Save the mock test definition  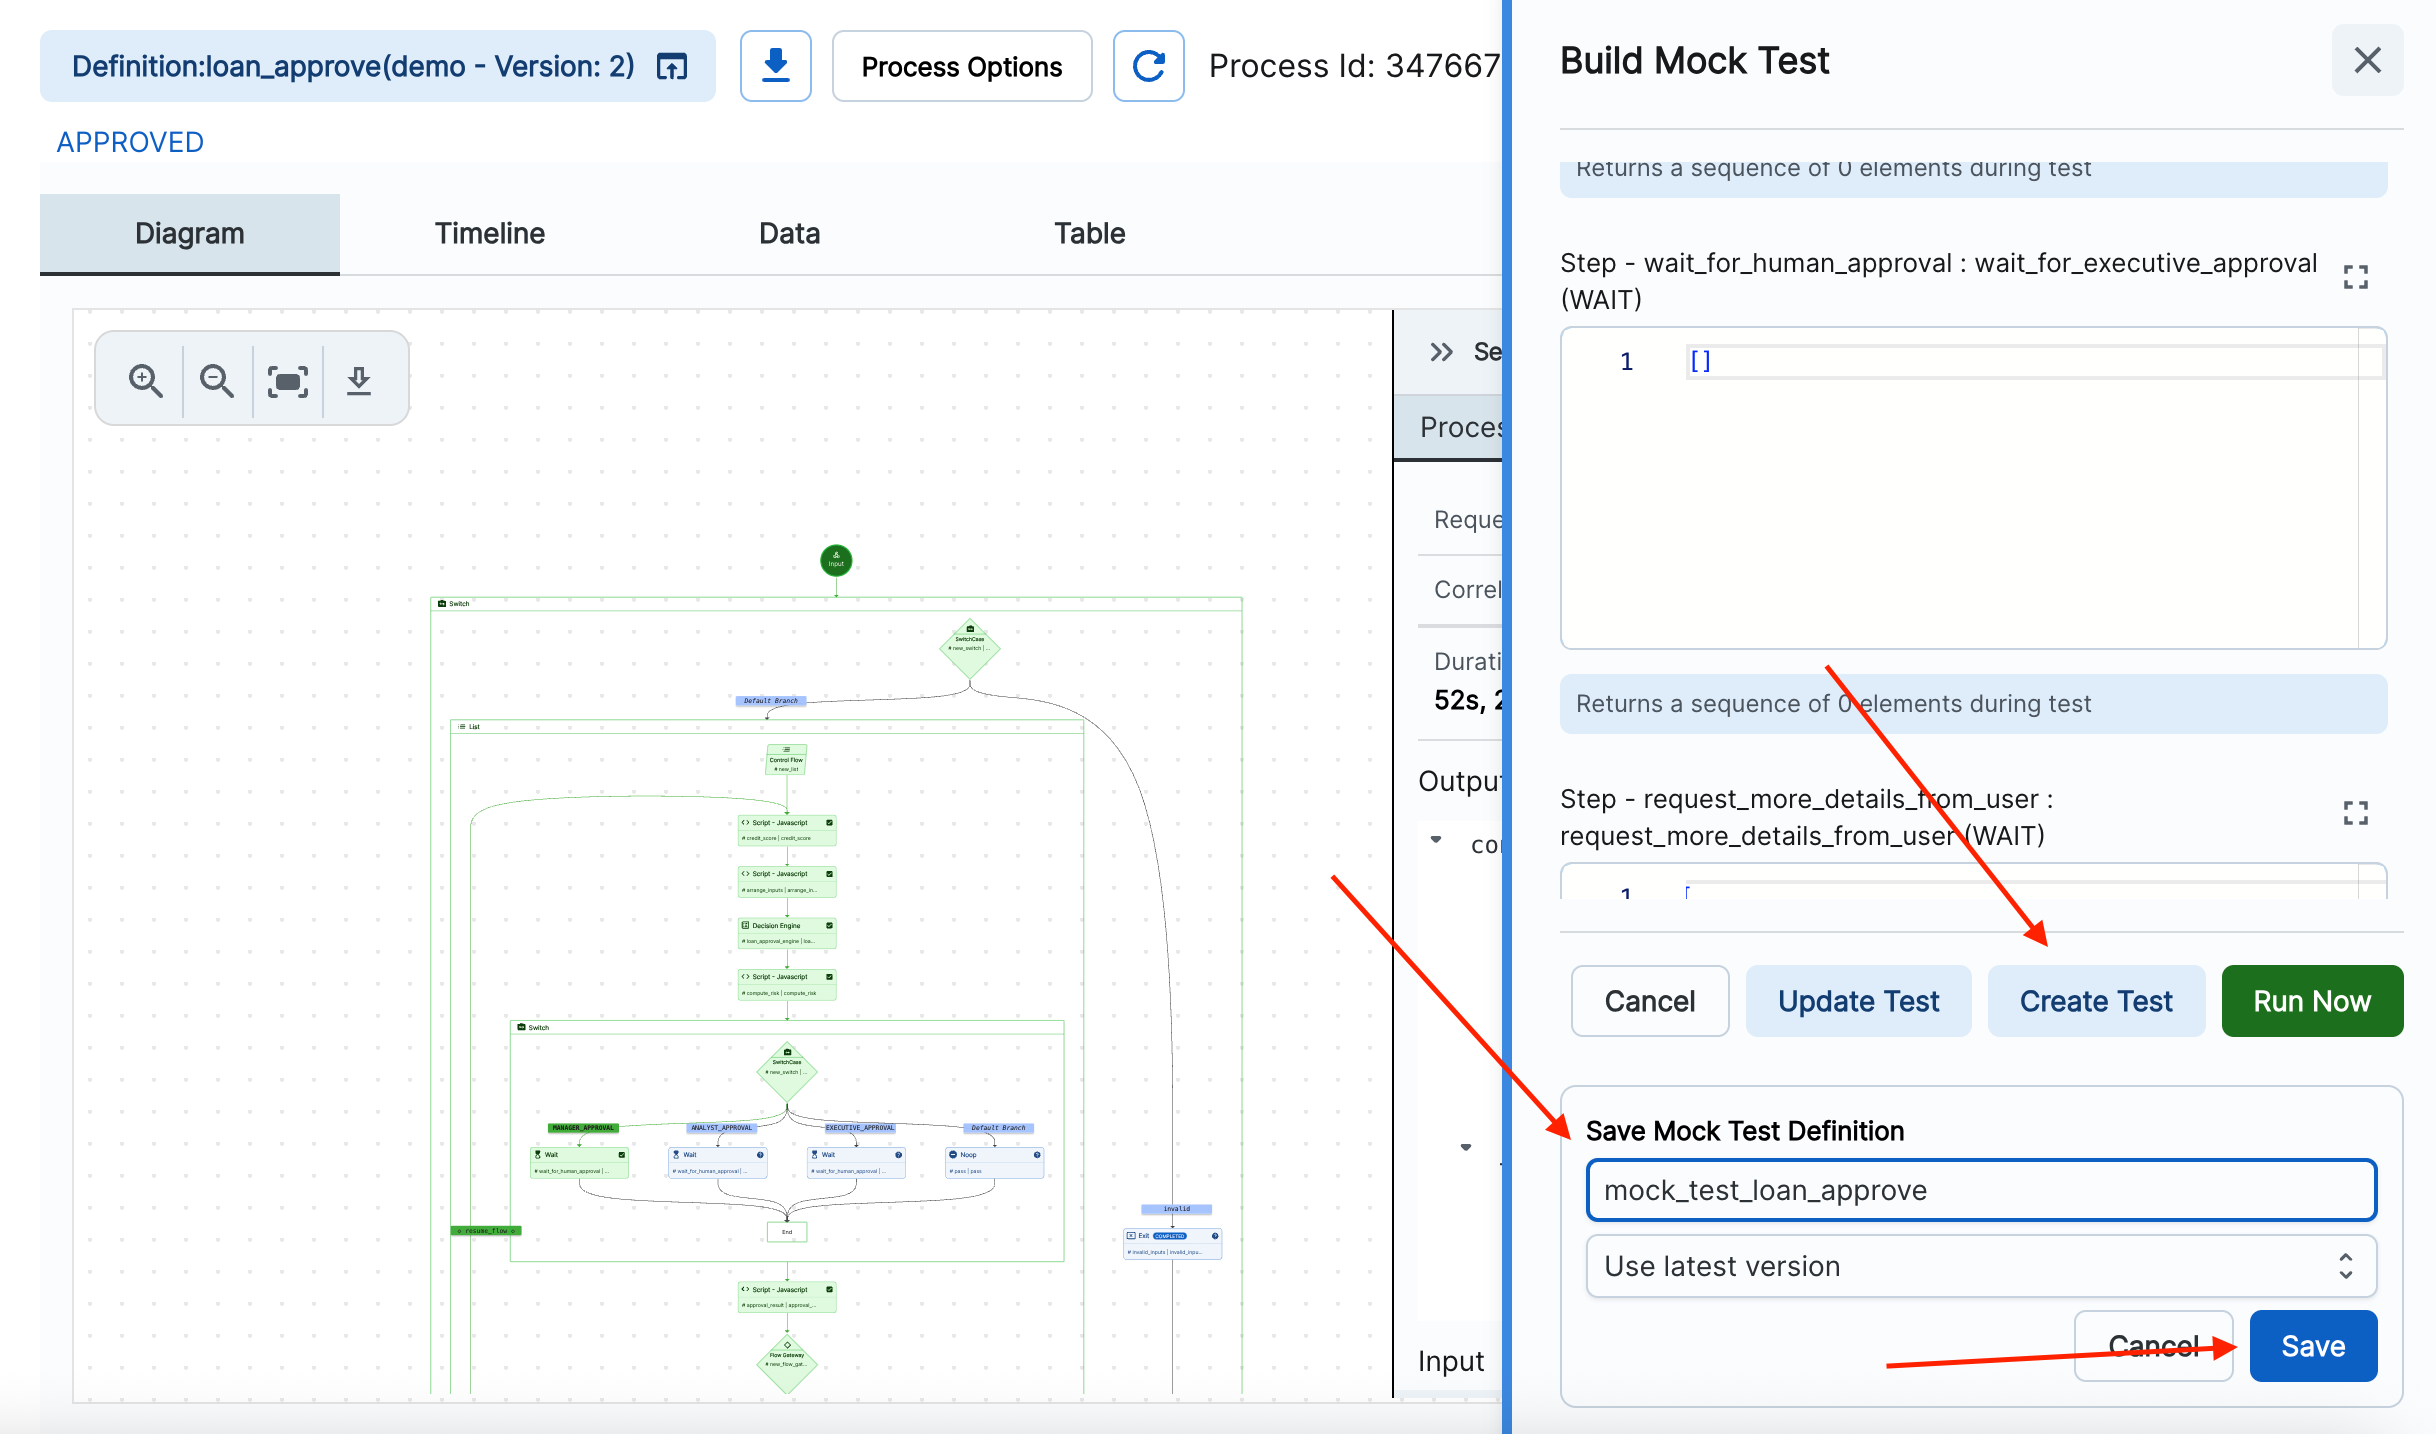pos(2313,1345)
